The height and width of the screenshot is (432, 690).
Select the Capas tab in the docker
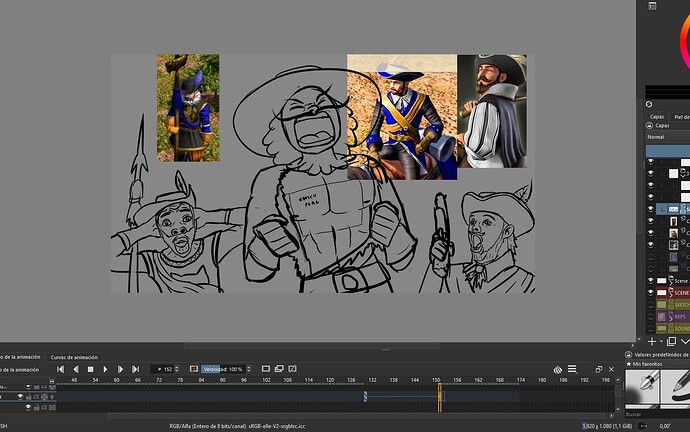[657, 116]
